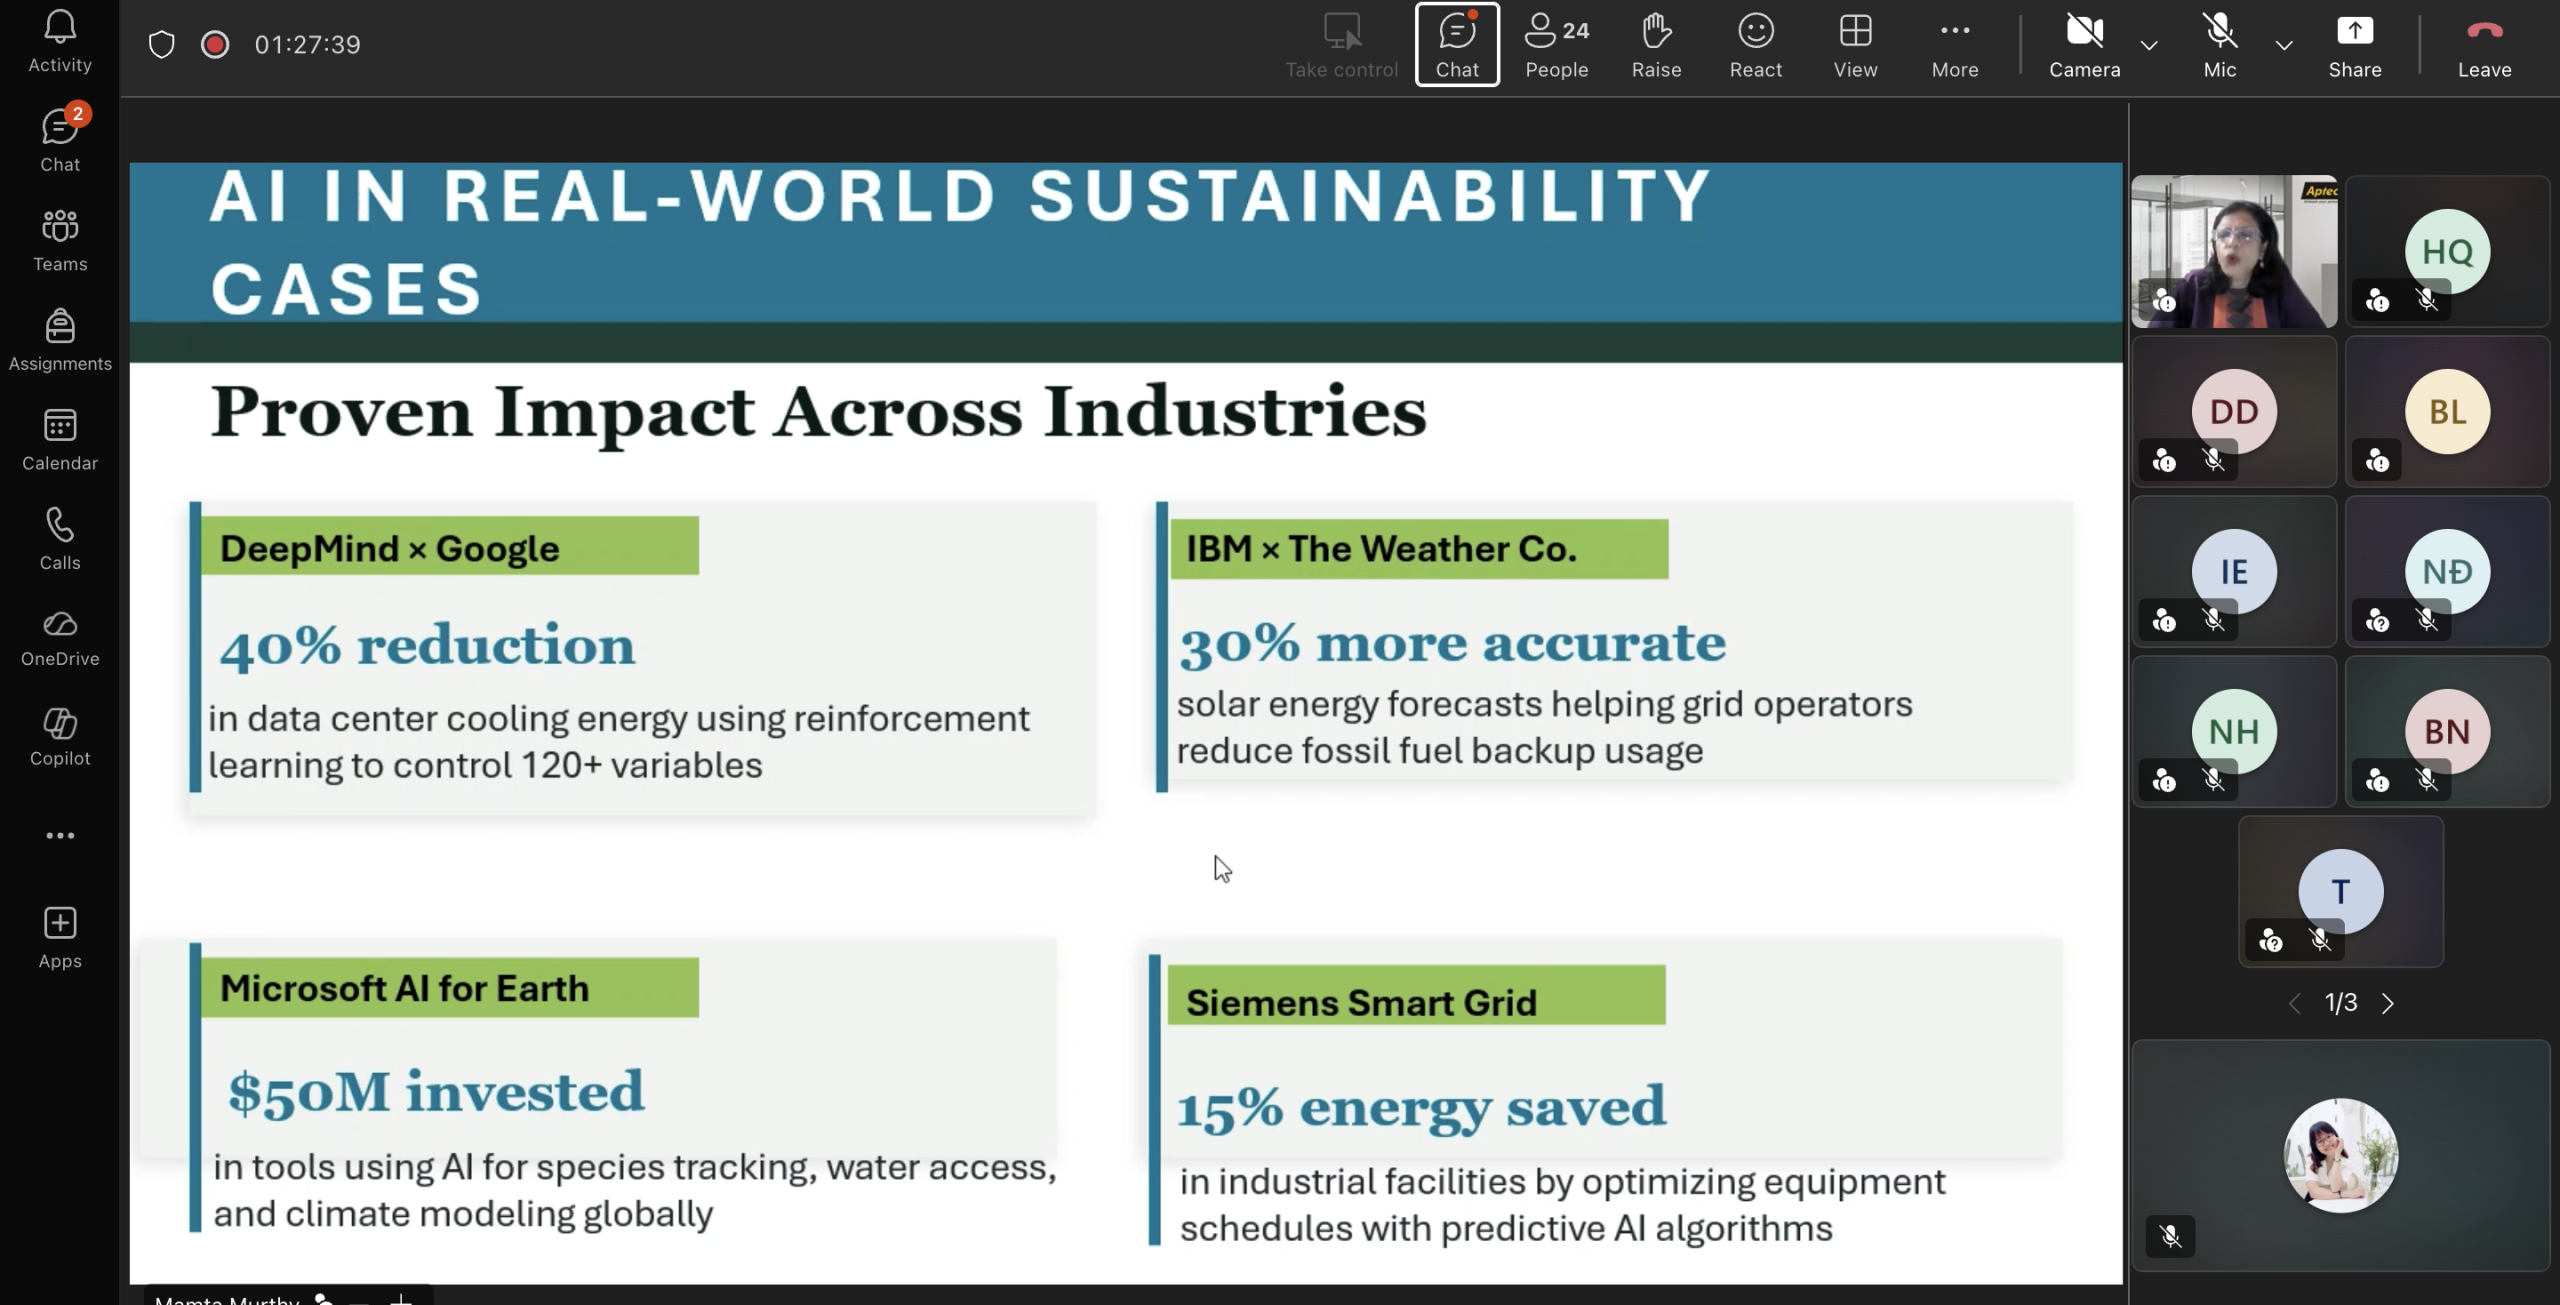Screen dimensions: 2560x1305
Task: Go to next participant page
Action: pyautogui.click(x=2388, y=1003)
